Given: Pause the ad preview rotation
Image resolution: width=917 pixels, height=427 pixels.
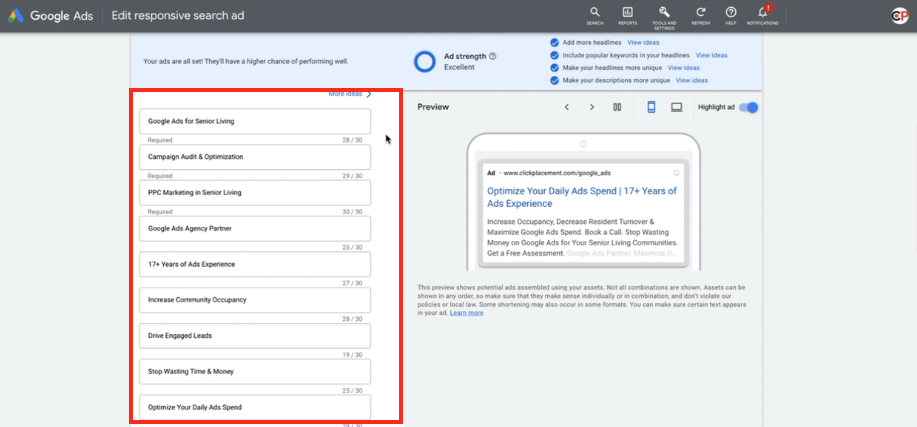Looking at the screenshot, I should [618, 107].
